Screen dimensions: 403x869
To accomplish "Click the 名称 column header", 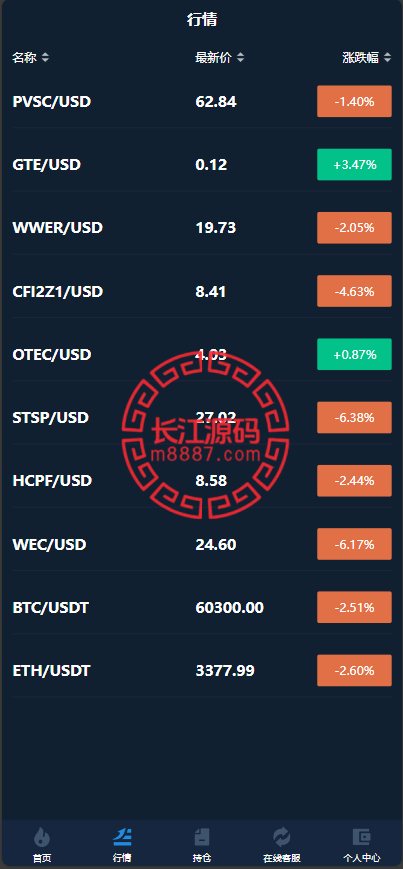I will pos(24,58).
